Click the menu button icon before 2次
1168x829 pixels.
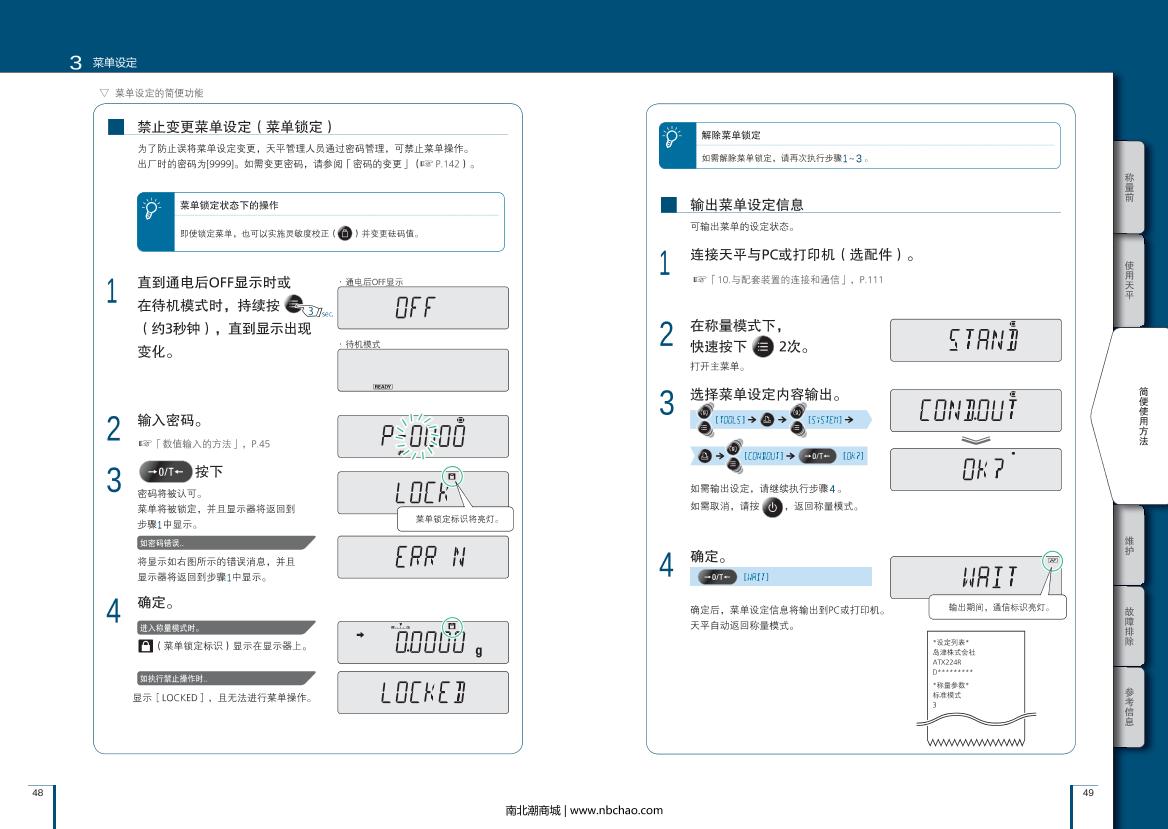[763, 347]
